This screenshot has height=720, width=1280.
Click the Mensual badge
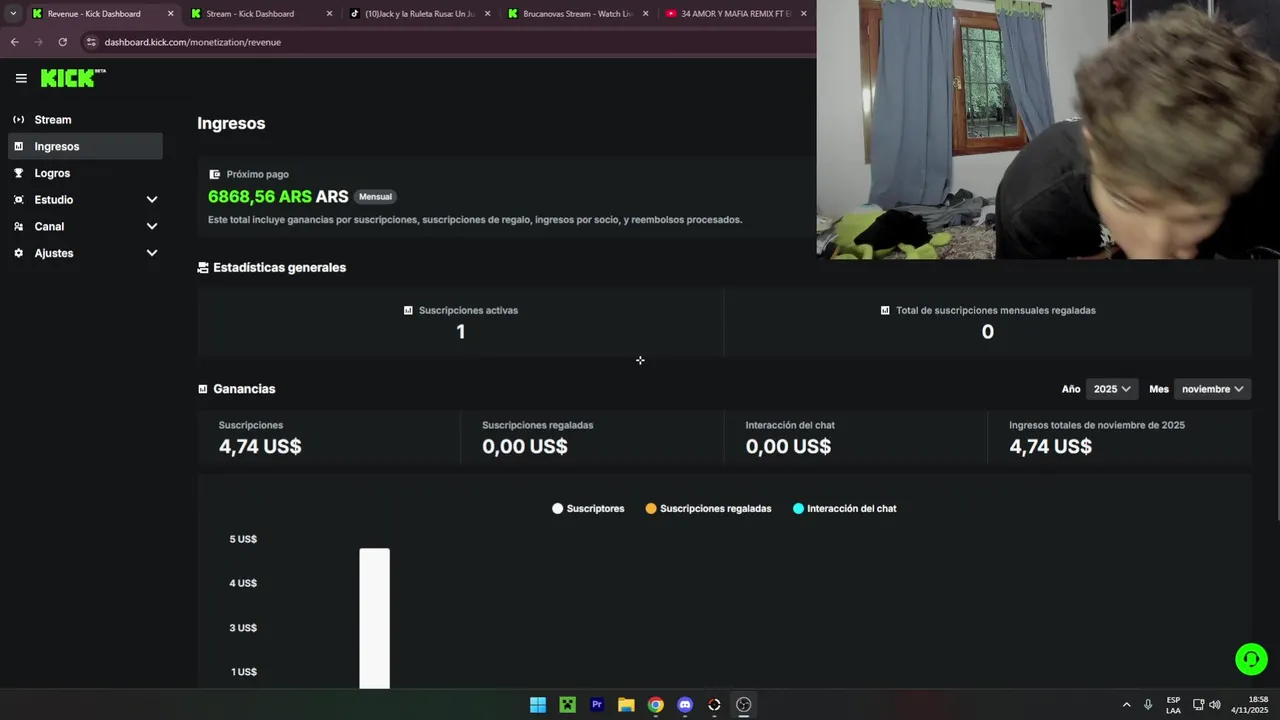(x=375, y=197)
